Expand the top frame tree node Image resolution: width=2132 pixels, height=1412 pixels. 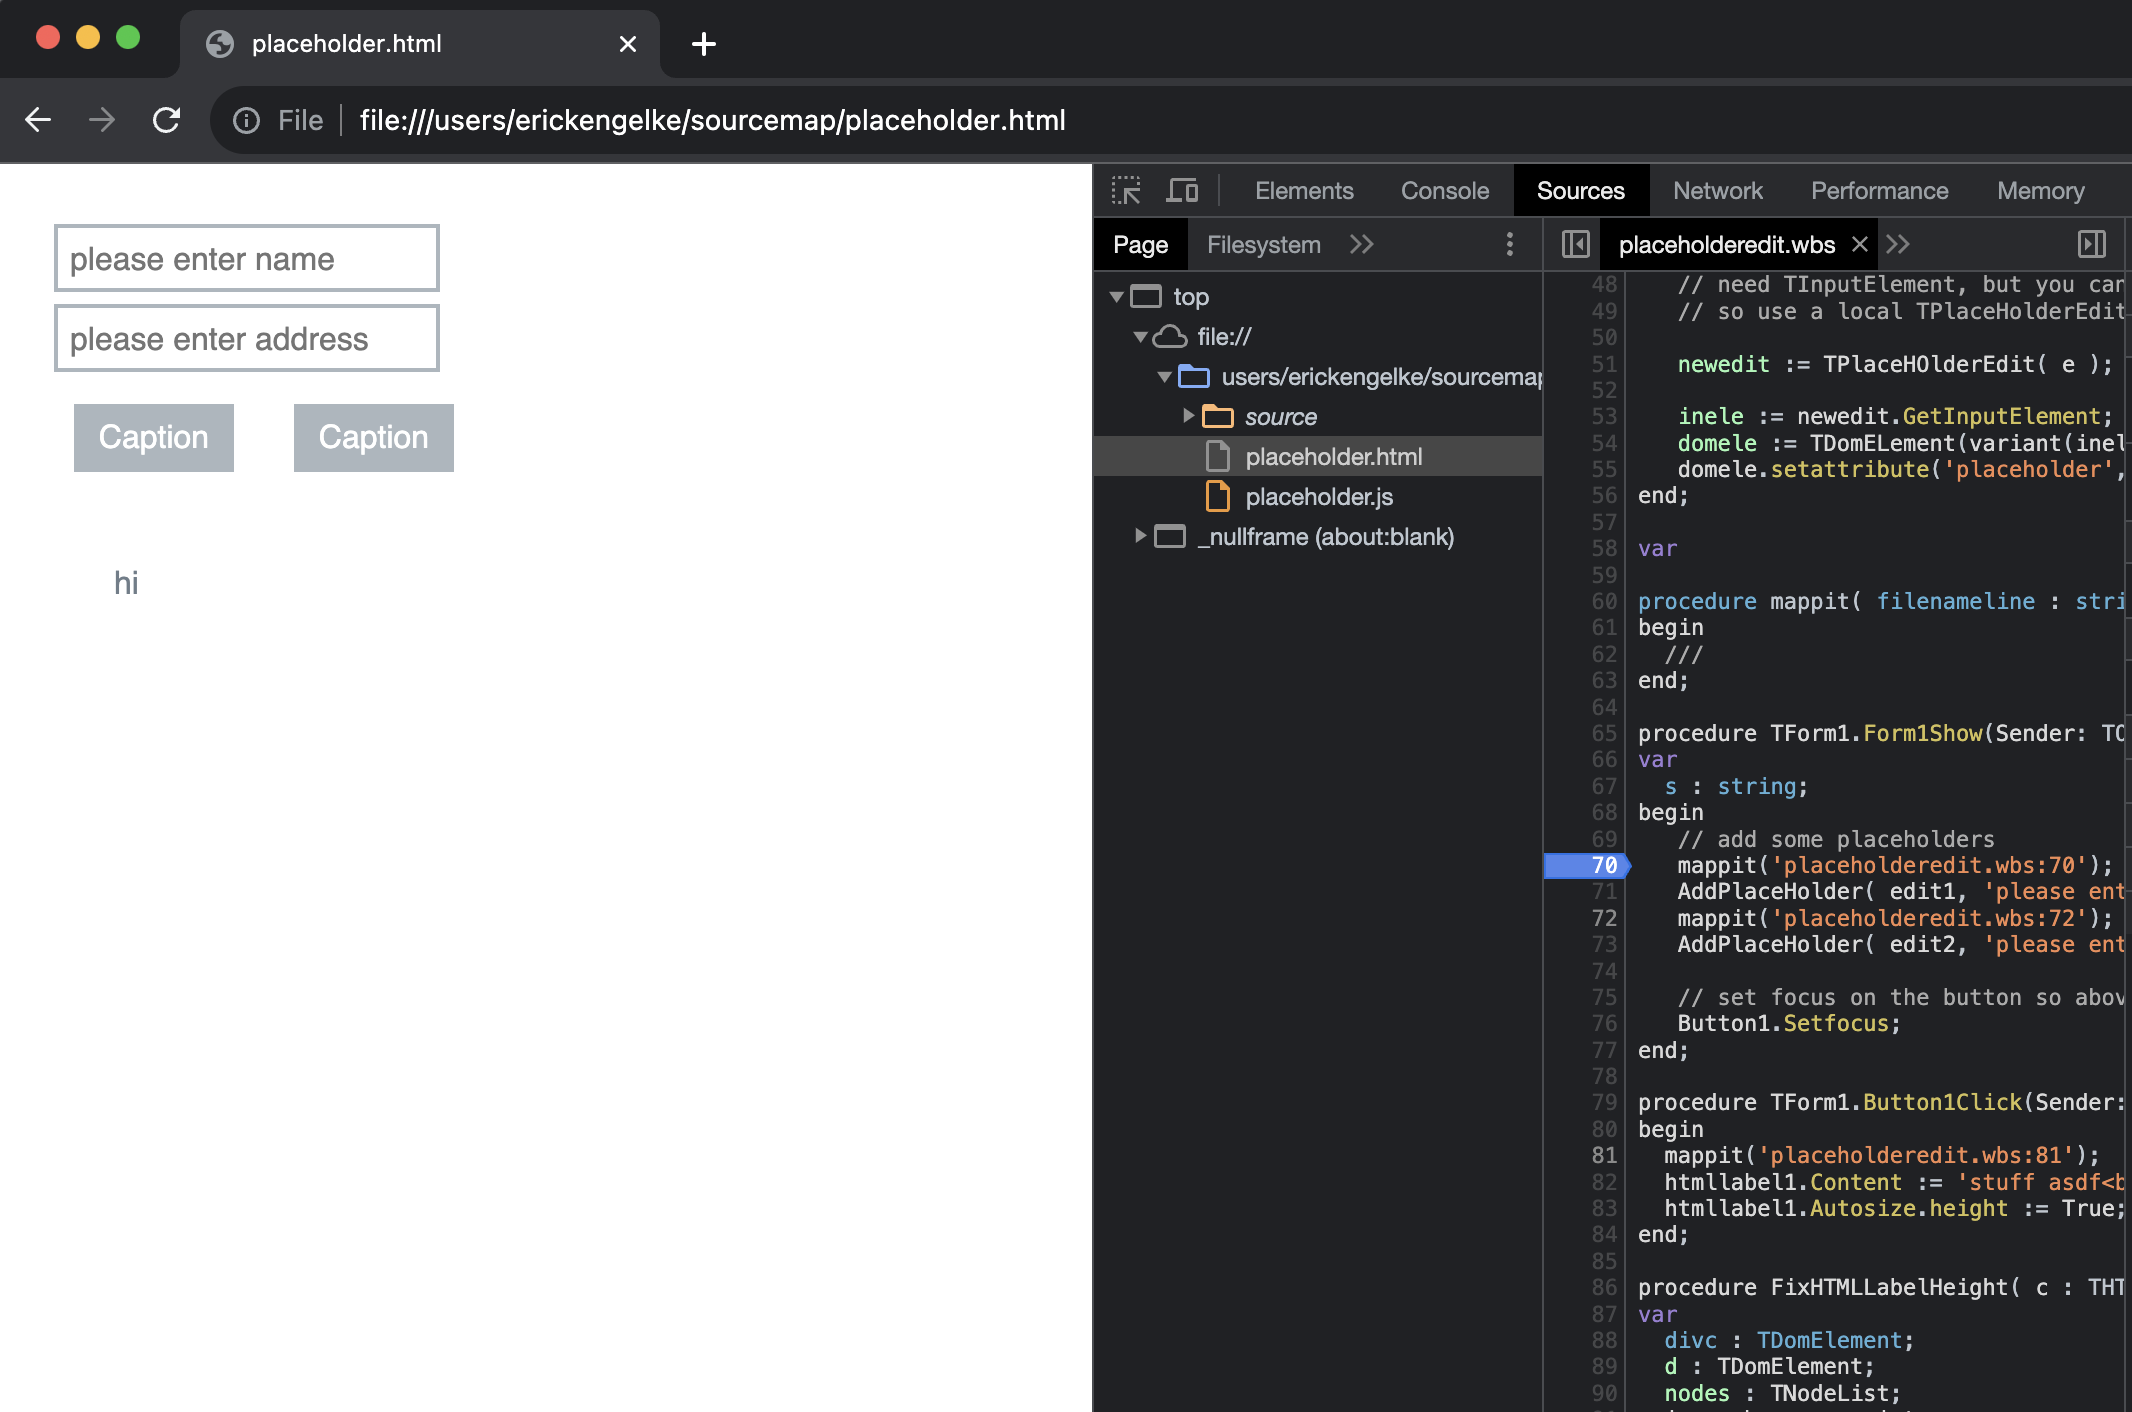pyautogui.click(x=1125, y=296)
